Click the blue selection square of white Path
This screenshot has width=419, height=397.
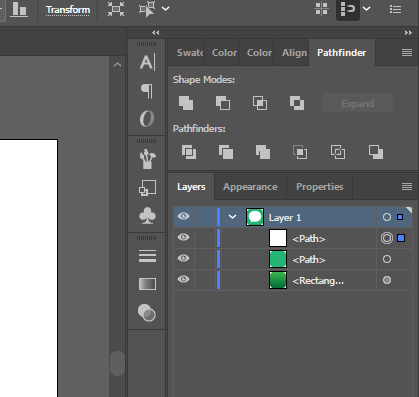pyautogui.click(x=401, y=238)
